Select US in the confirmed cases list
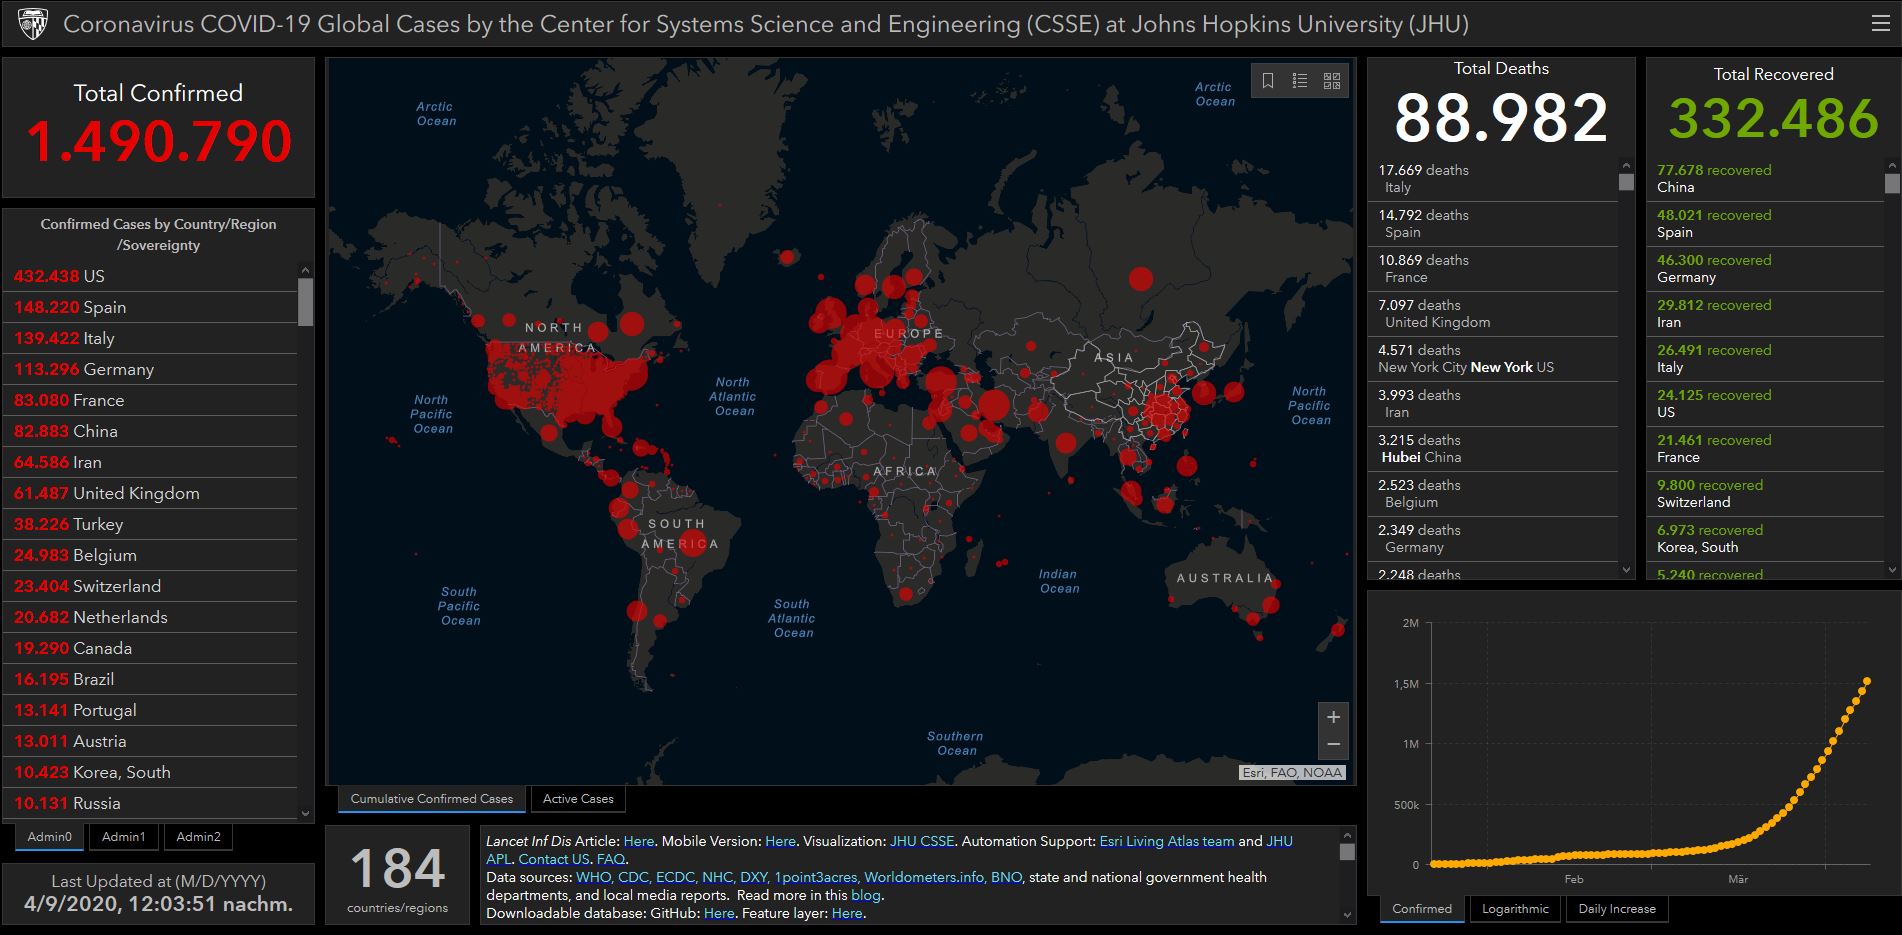Screen dimensions: 1902x935 click(x=93, y=276)
